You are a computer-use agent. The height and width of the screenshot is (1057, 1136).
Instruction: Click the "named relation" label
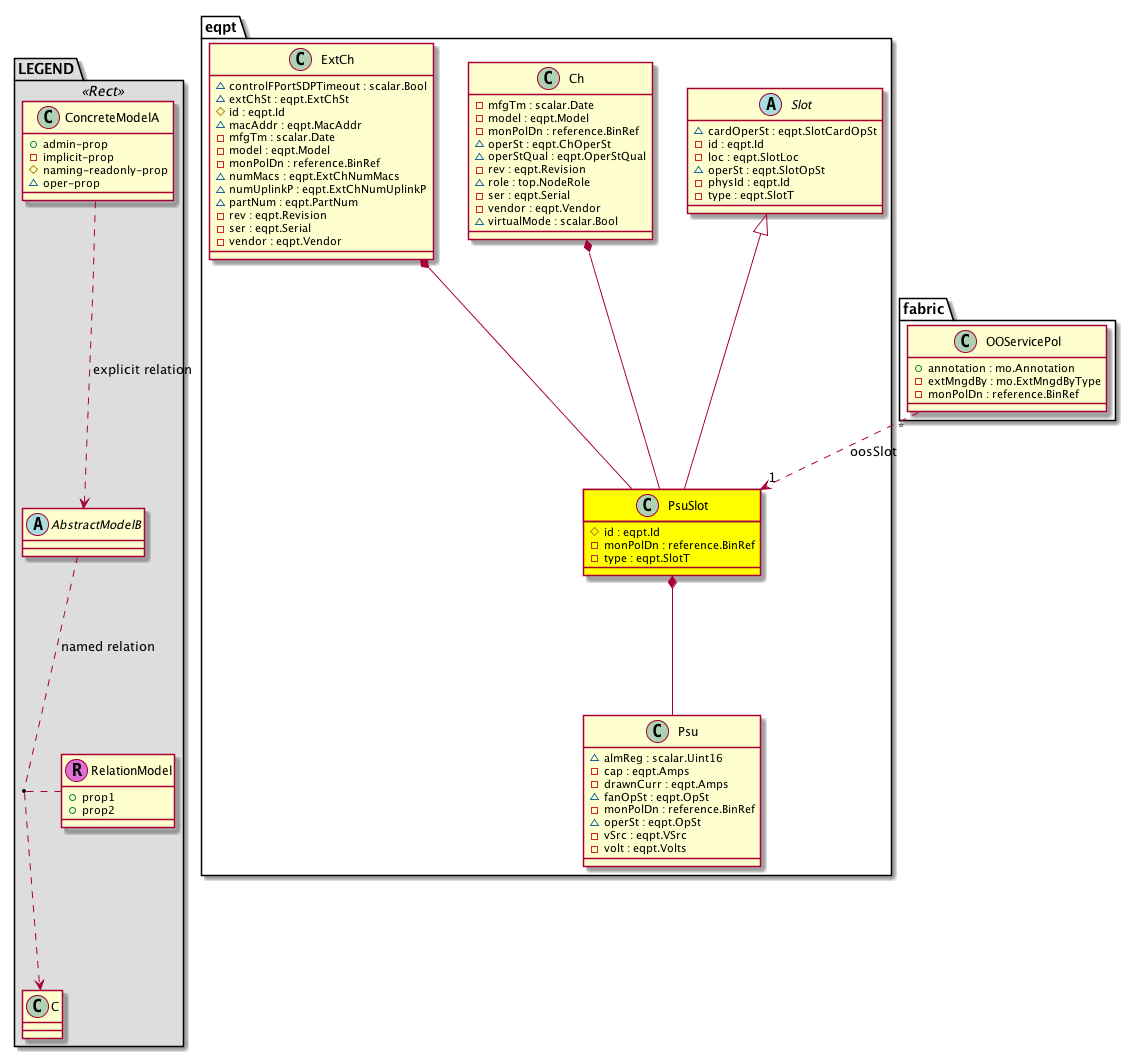click(x=108, y=647)
